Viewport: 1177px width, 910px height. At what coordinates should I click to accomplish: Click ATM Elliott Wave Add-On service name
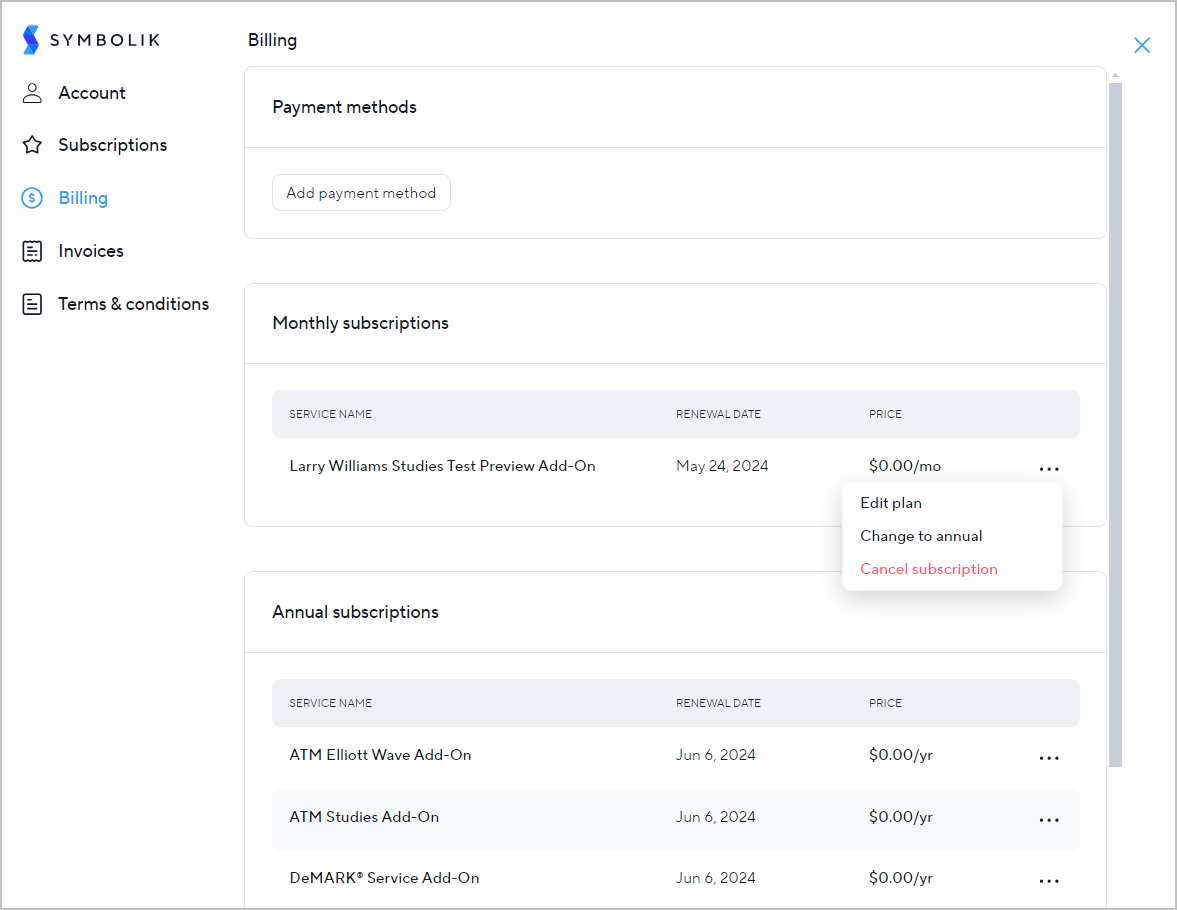[381, 755]
